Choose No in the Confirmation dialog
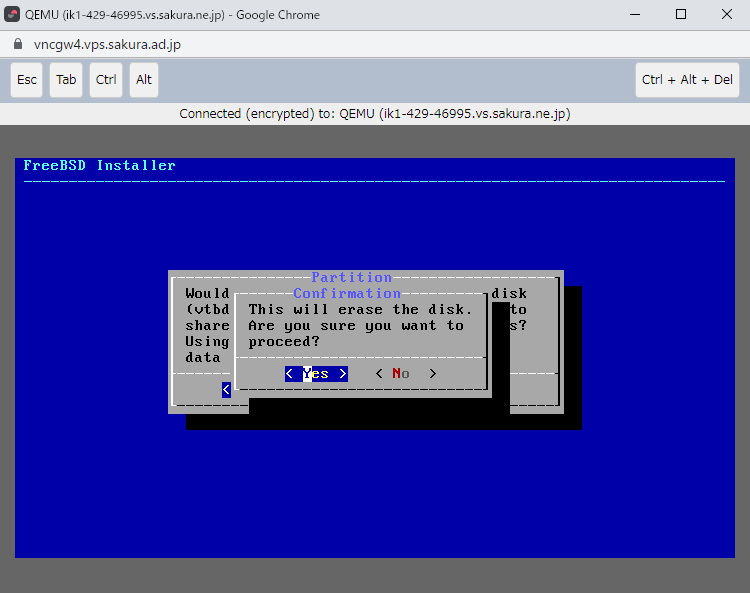 tap(405, 374)
